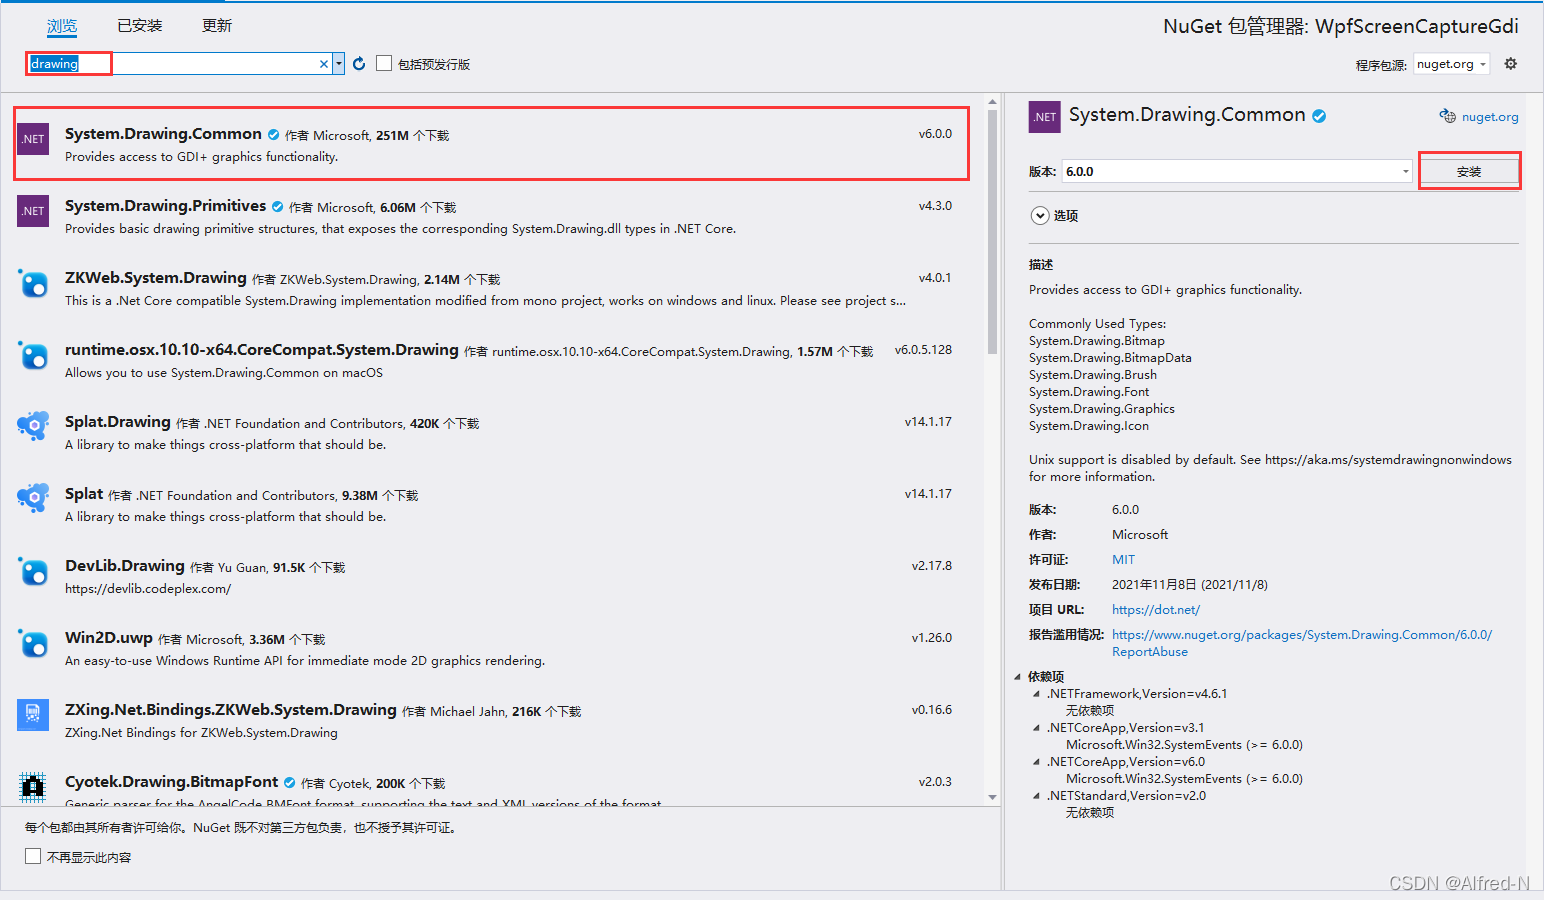The image size is (1544, 900).
Task: Open the search box history dropdown arrow
Action: [339, 64]
